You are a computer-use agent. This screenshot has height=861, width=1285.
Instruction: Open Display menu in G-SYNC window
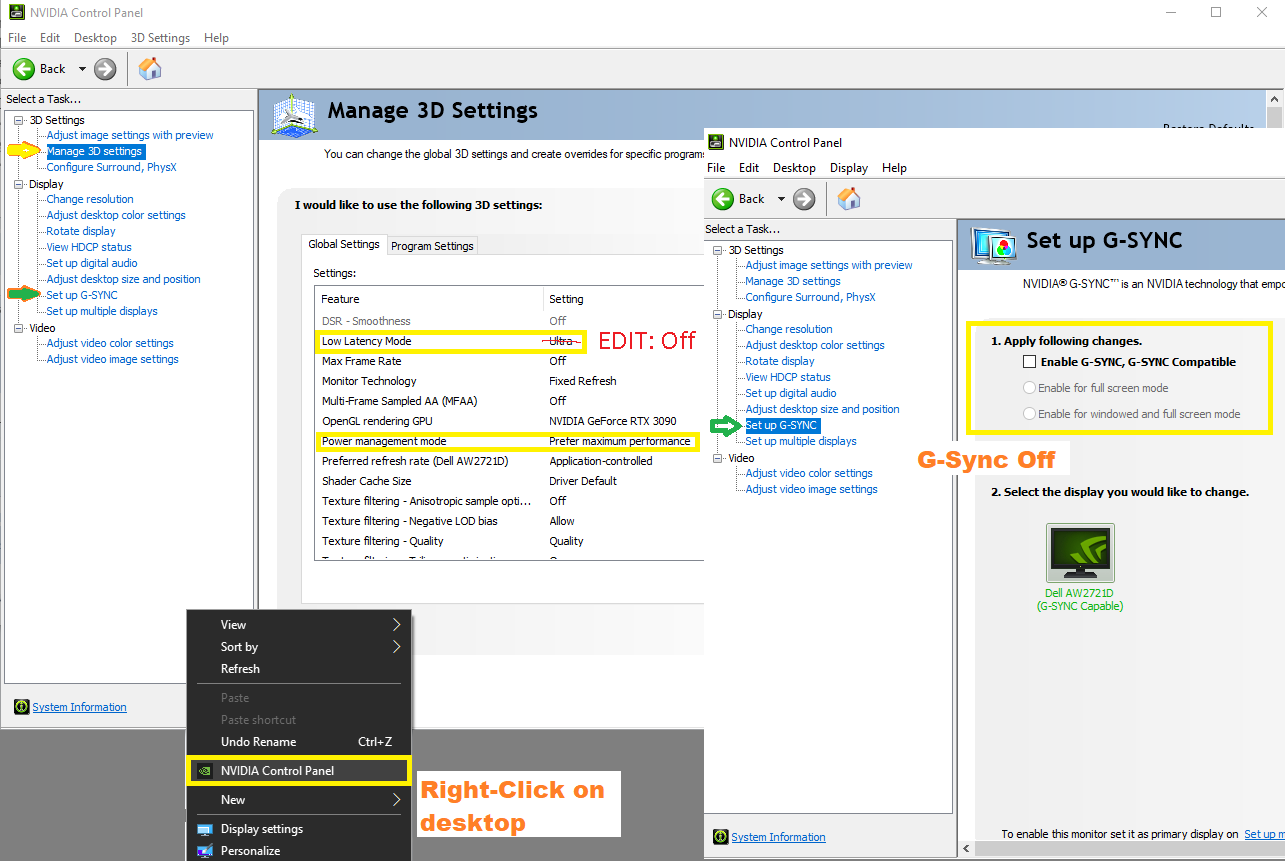click(x=849, y=168)
